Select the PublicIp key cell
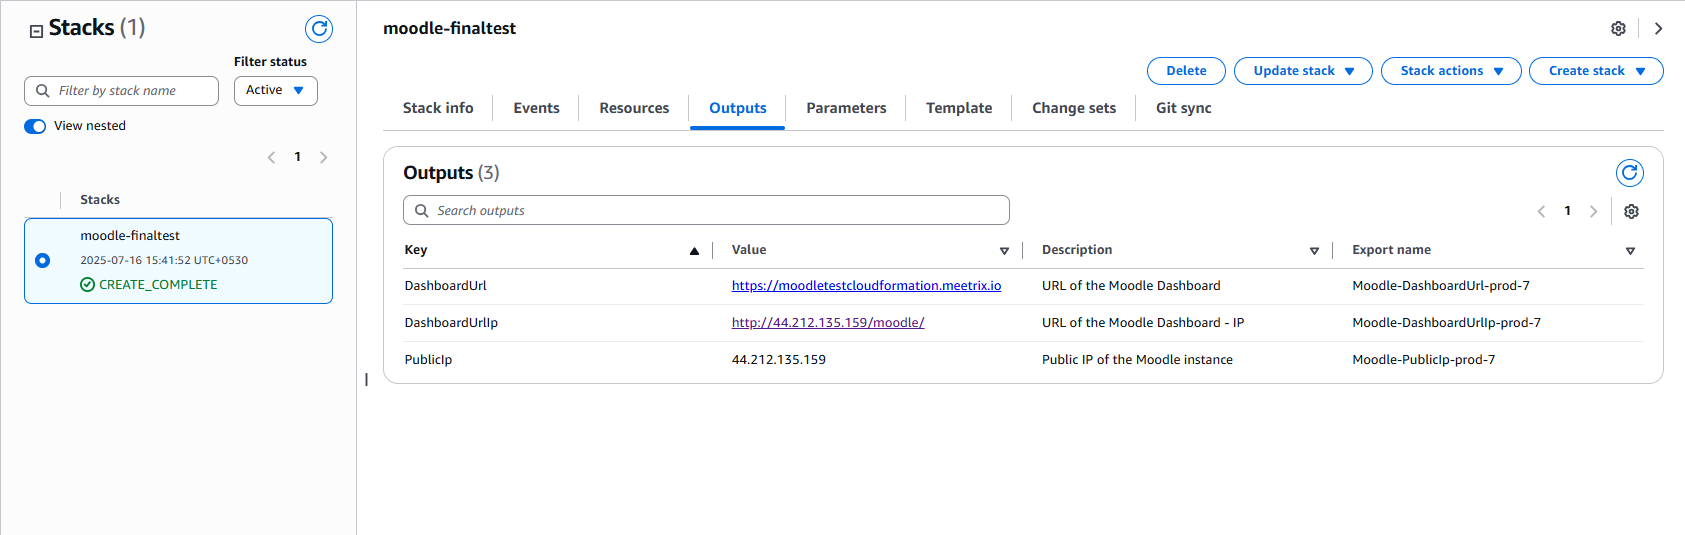This screenshot has height=535, width=1685. pos(428,360)
